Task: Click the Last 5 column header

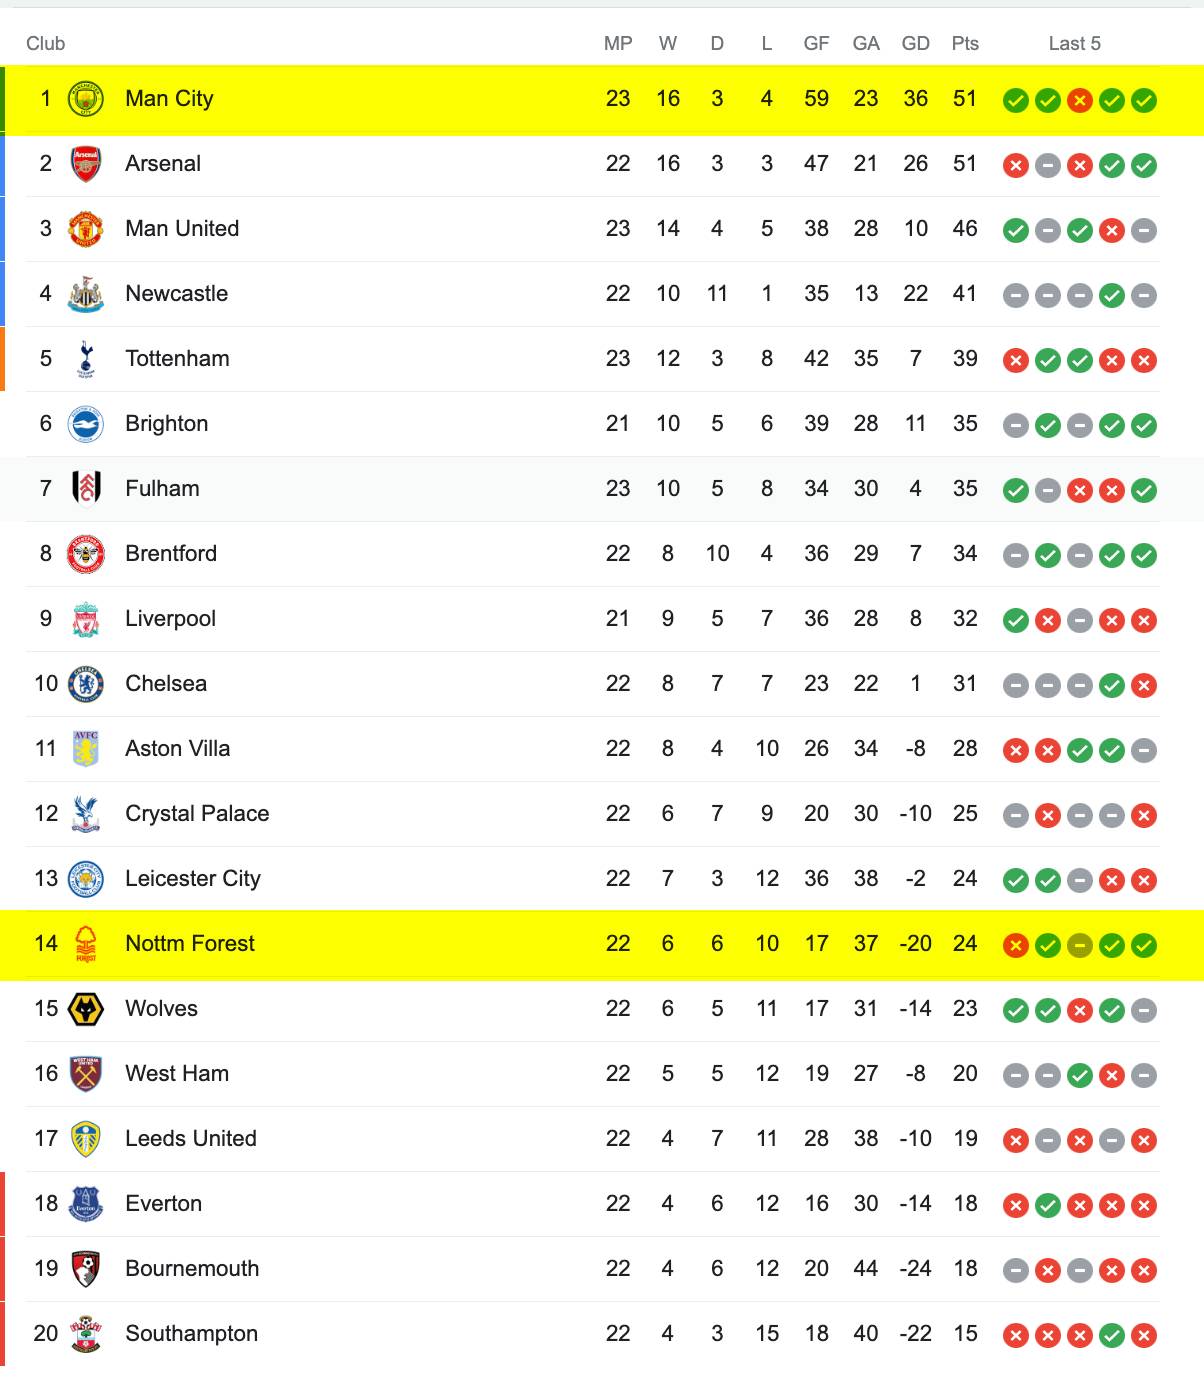Action: click(1075, 44)
